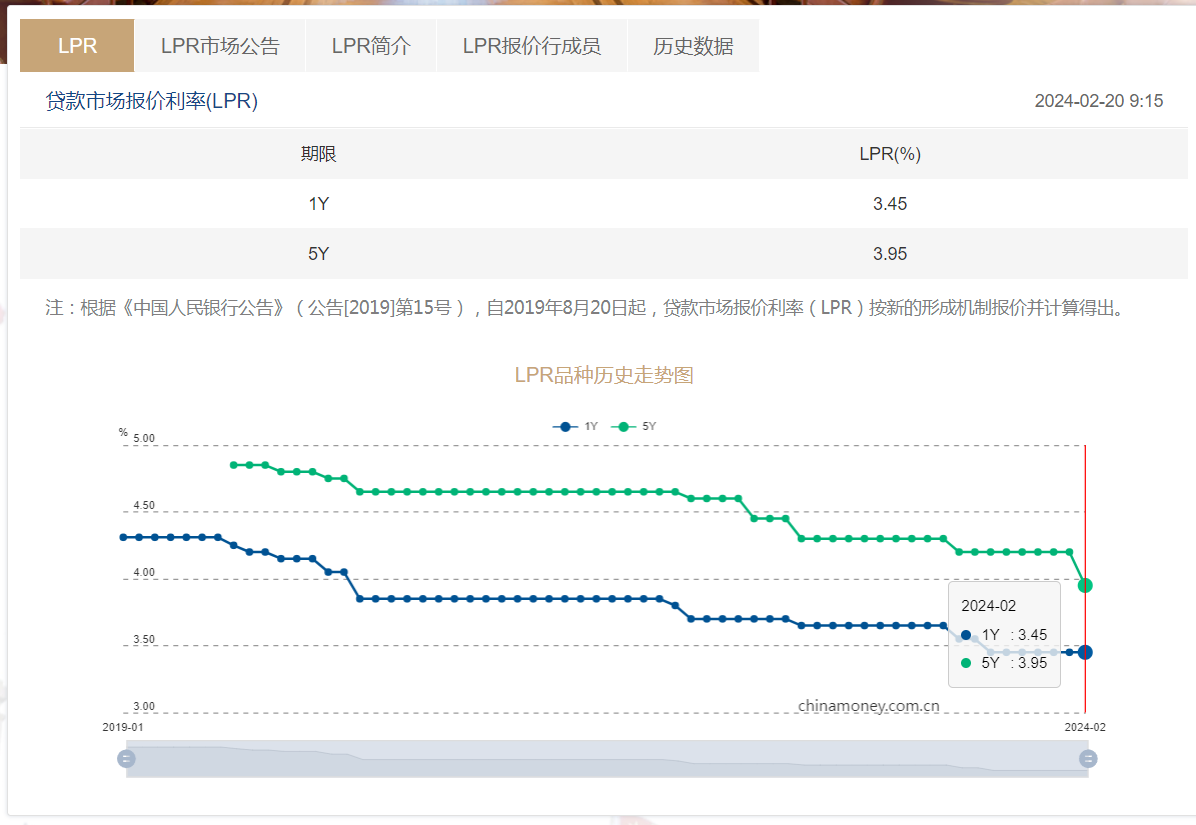This screenshot has width=1196, height=825.
Task: Click the enlarged blue 1Y point at 2024-02
Action: point(1085,652)
